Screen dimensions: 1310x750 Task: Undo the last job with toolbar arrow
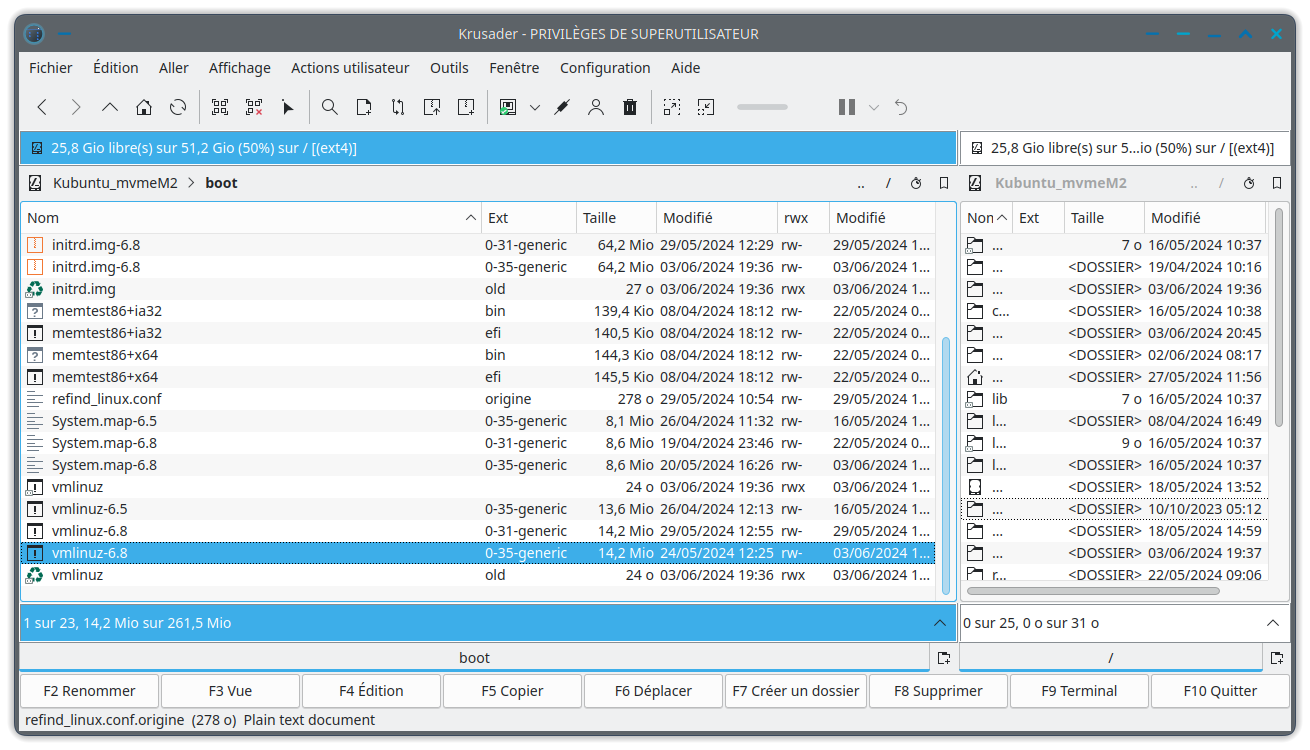[901, 107]
